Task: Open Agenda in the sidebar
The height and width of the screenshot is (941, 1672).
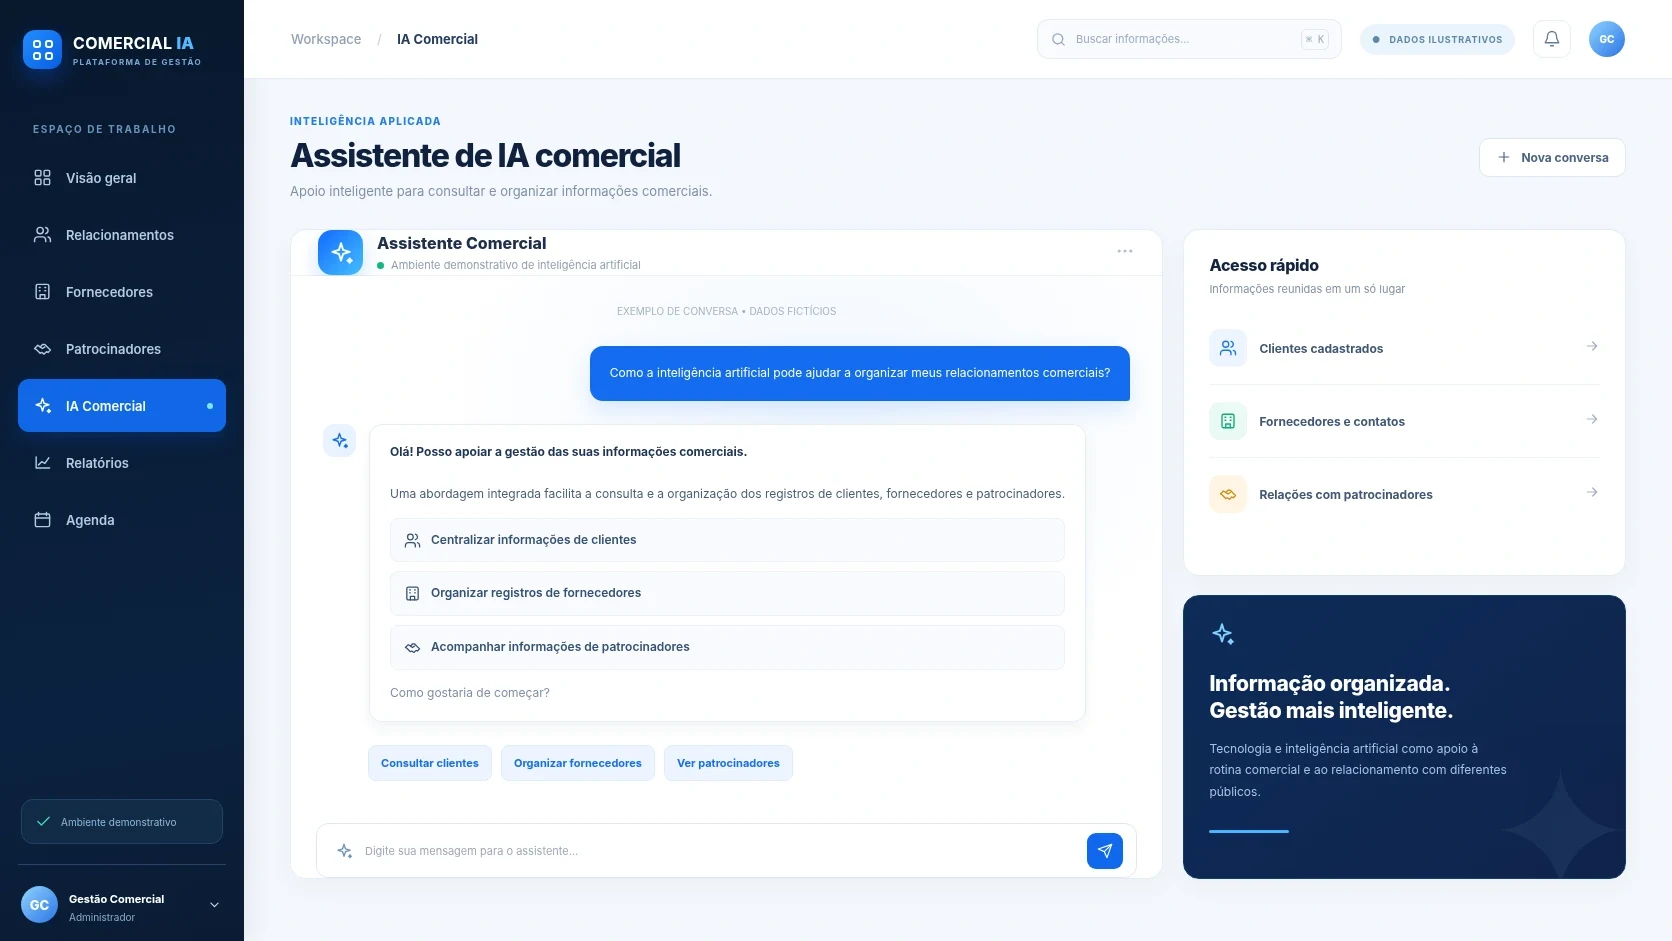Action: (x=122, y=520)
